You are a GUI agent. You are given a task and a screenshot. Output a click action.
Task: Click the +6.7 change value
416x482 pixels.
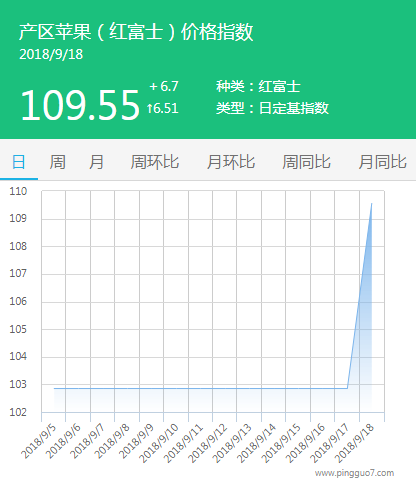coord(164,86)
